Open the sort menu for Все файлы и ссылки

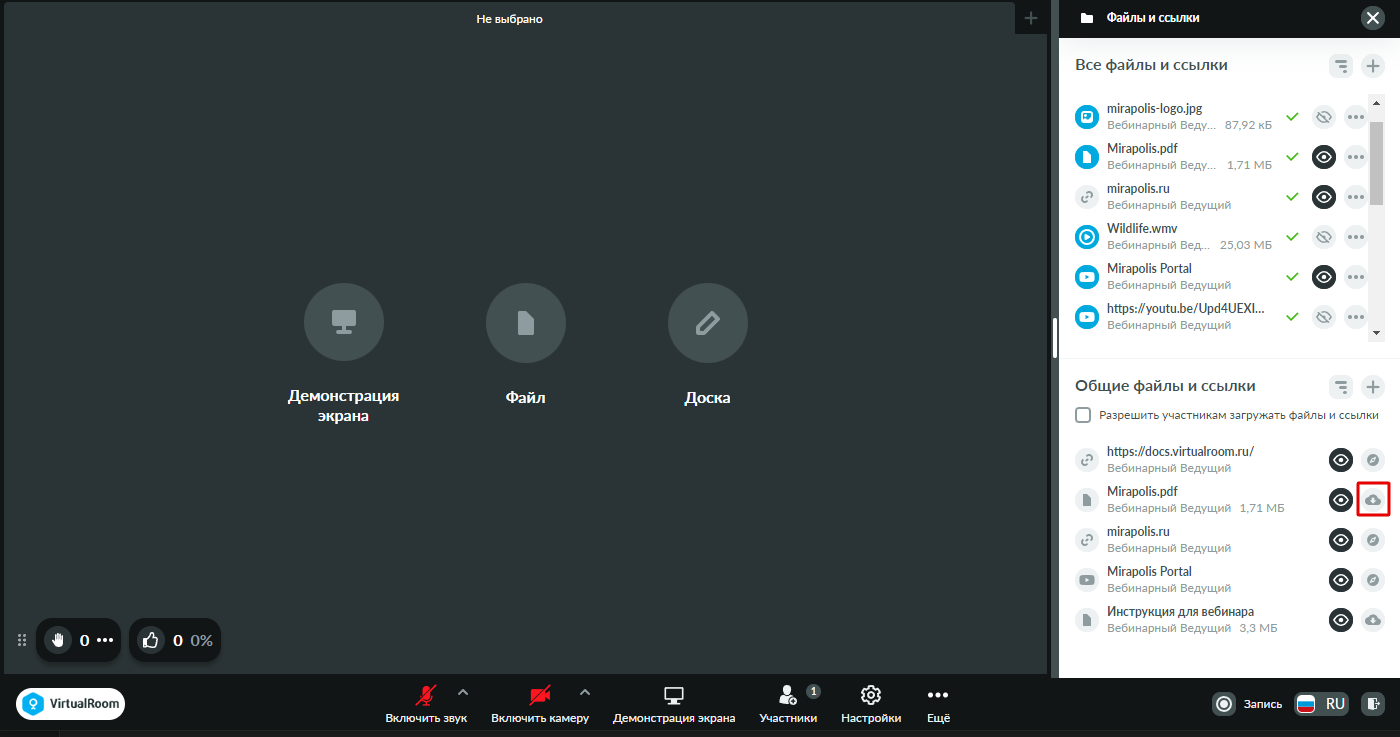pyautogui.click(x=1341, y=66)
